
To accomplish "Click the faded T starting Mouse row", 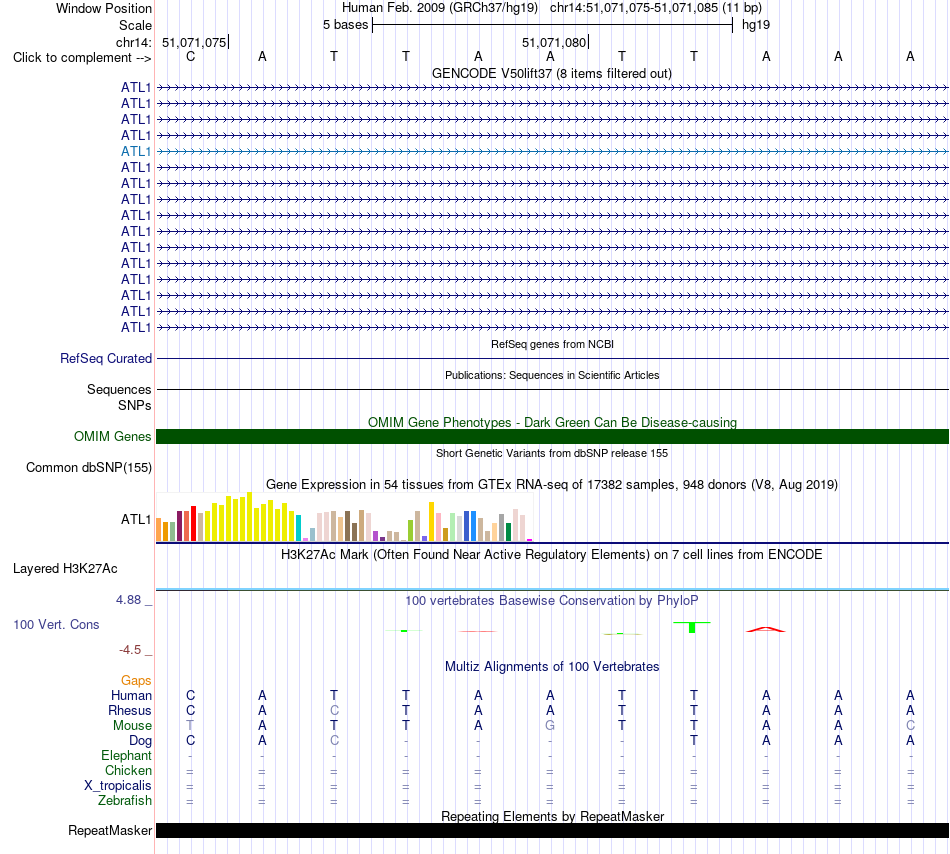I will pyautogui.click(x=190, y=726).
